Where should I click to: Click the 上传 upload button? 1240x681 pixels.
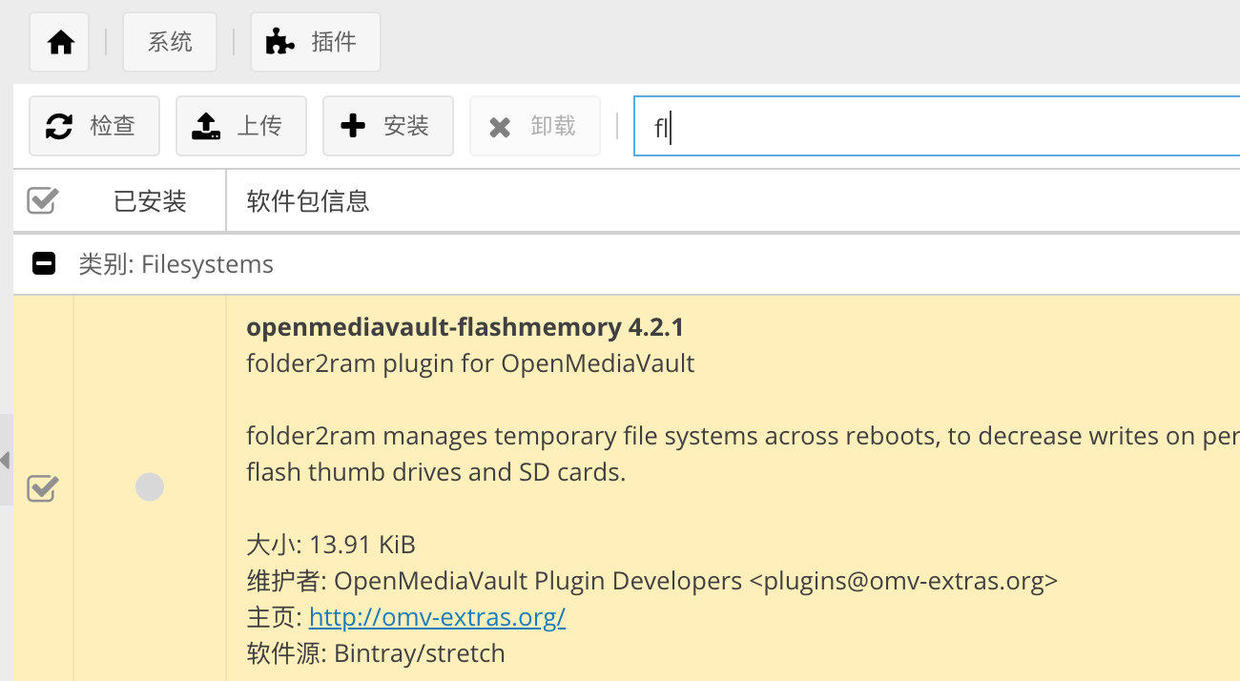(x=241, y=126)
